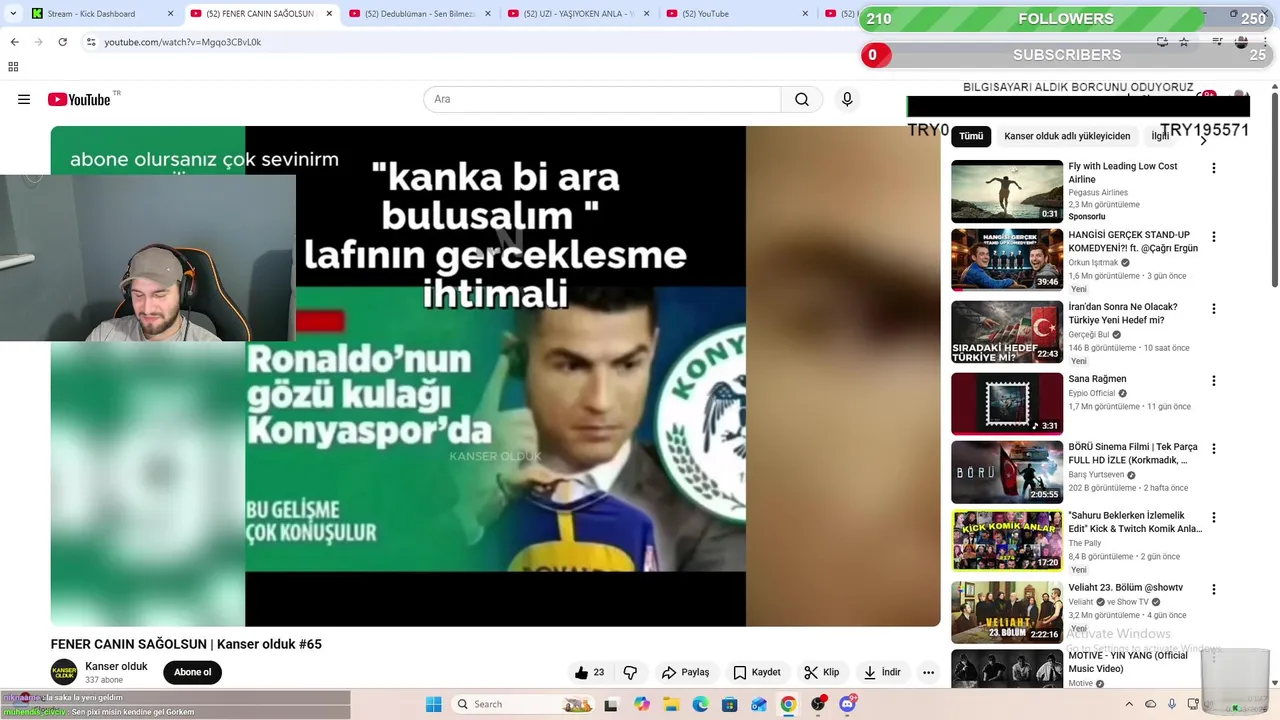Open options for Veliaht 23. Bölüm video
Screen dimensions: 1280x720
(x=1214, y=590)
